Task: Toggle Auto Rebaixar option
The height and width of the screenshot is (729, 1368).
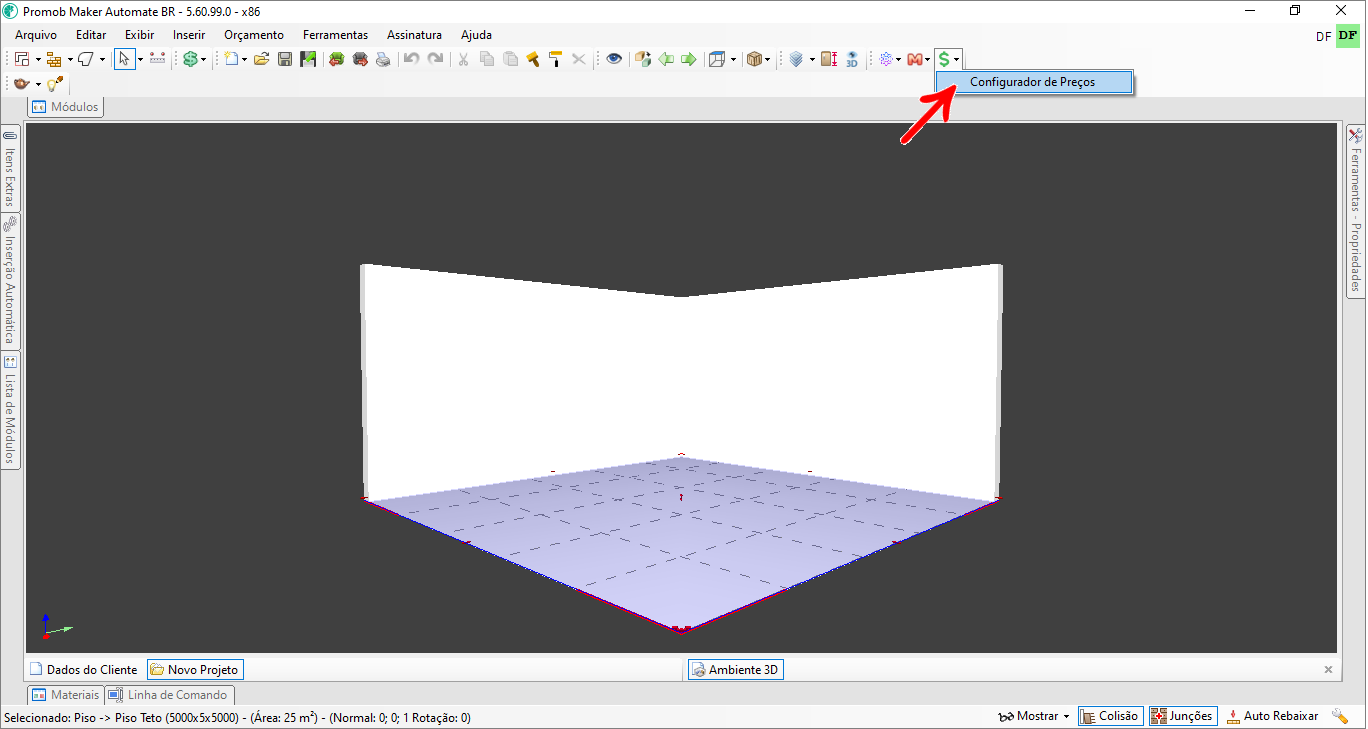Action: [1272, 716]
